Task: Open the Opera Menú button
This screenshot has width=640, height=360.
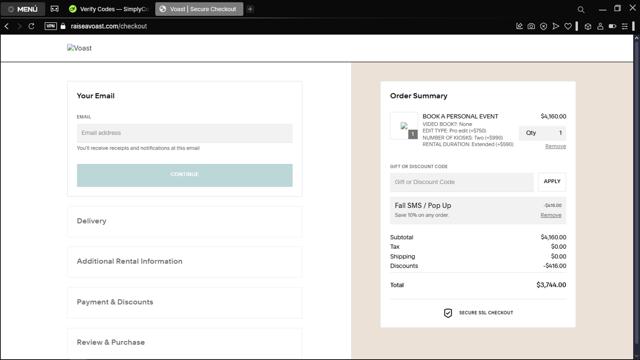Action: (23, 9)
